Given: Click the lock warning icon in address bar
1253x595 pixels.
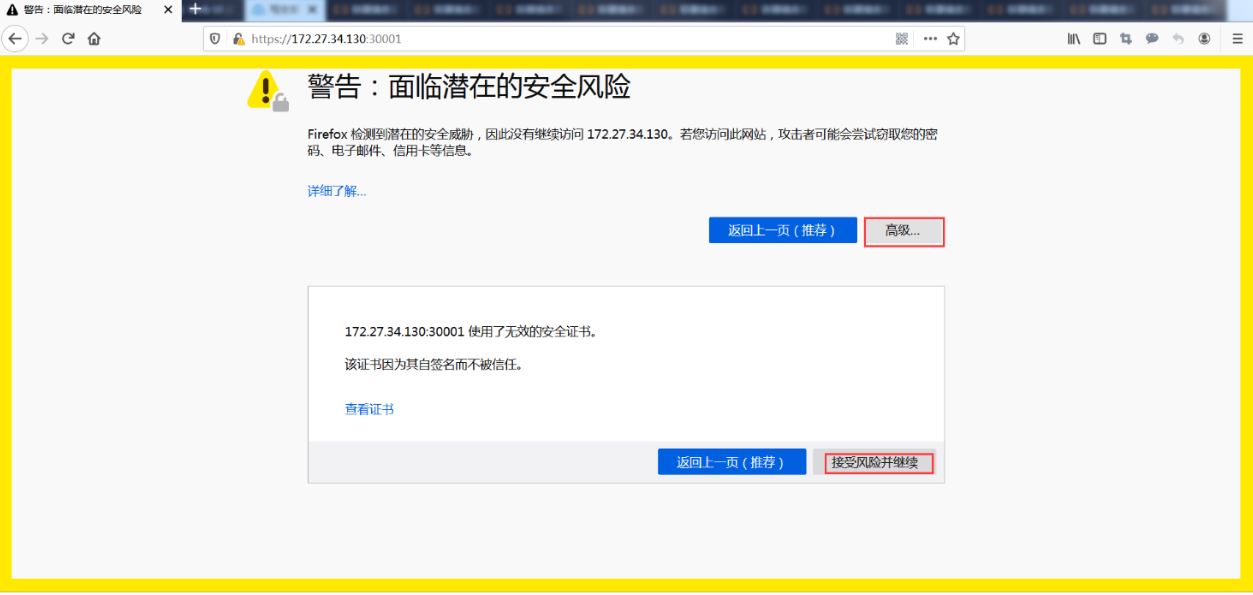Looking at the screenshot, I should point(238,39).
